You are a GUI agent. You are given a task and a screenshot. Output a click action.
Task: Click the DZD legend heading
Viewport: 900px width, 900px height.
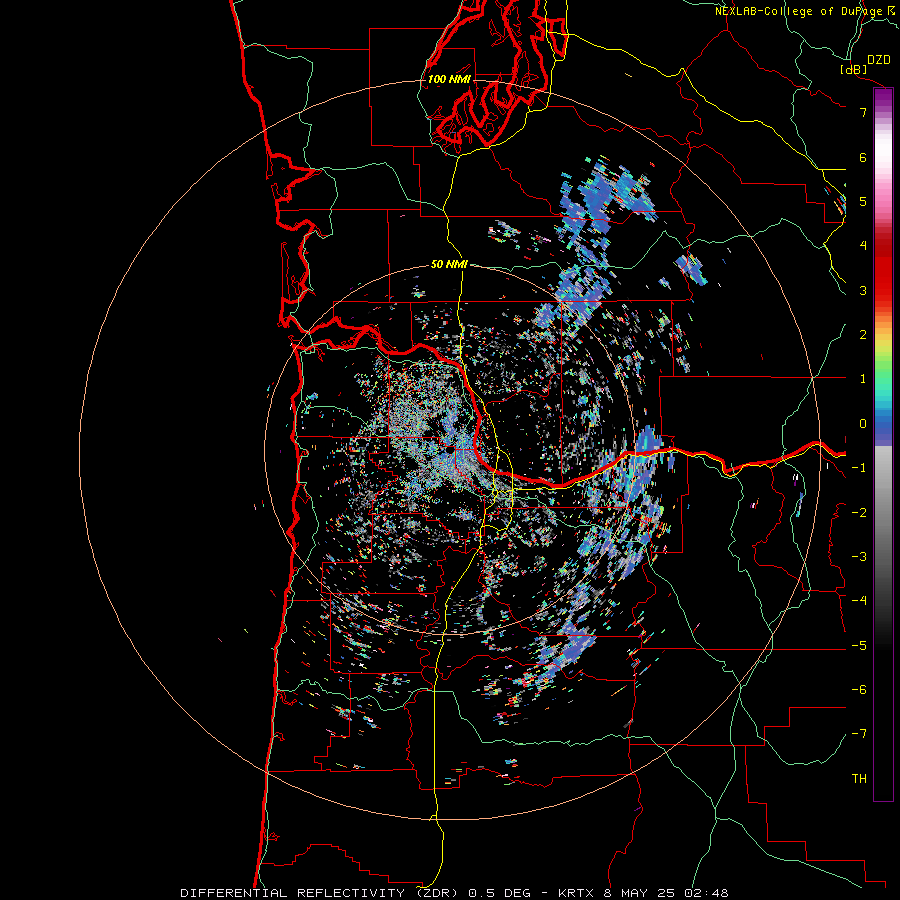point(879,60)
